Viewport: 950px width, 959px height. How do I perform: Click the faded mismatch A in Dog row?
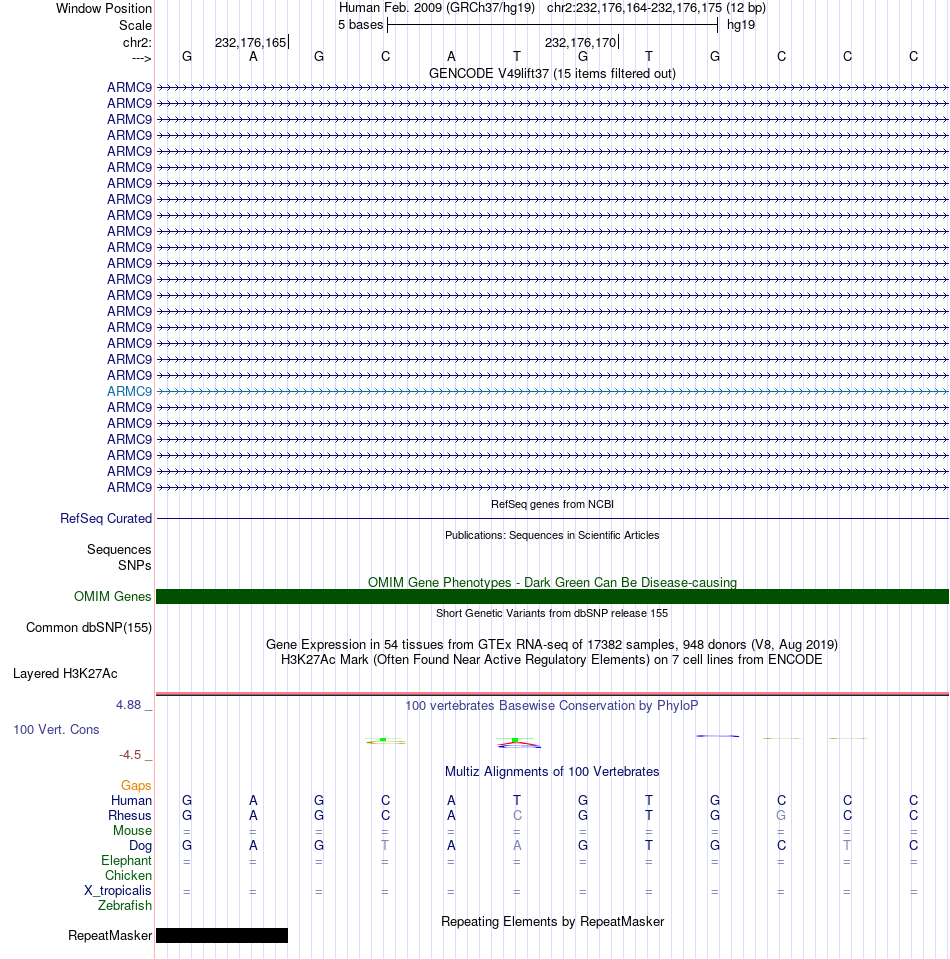click(x=517, y=846)
